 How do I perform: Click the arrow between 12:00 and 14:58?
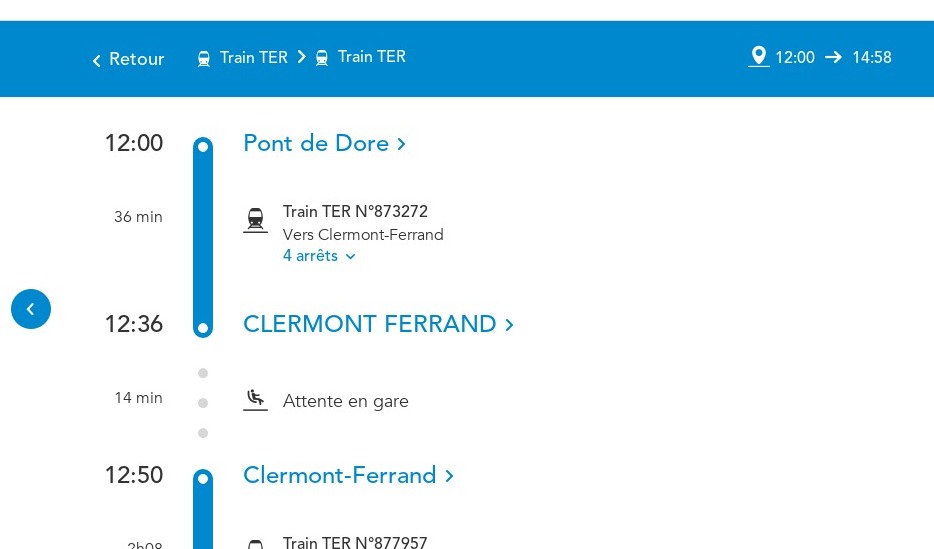(833, 57)
